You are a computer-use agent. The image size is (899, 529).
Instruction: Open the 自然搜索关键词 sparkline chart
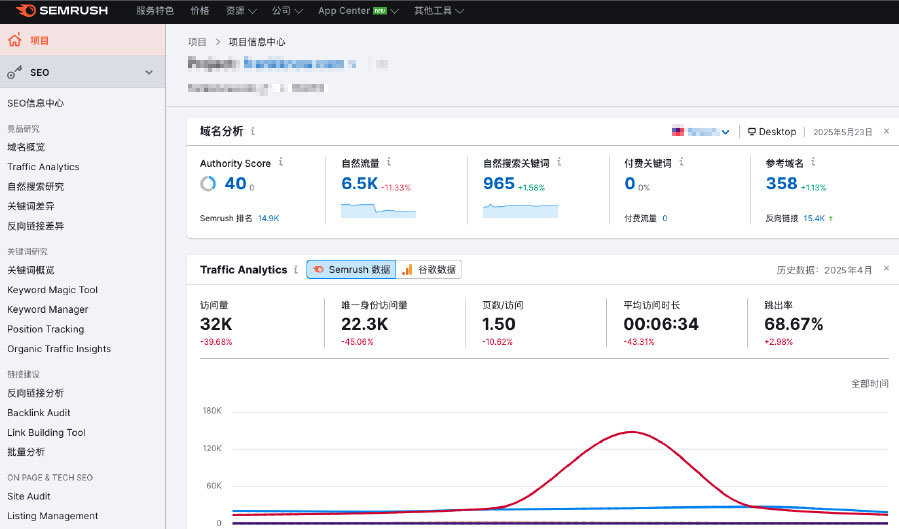coord(520,210)
